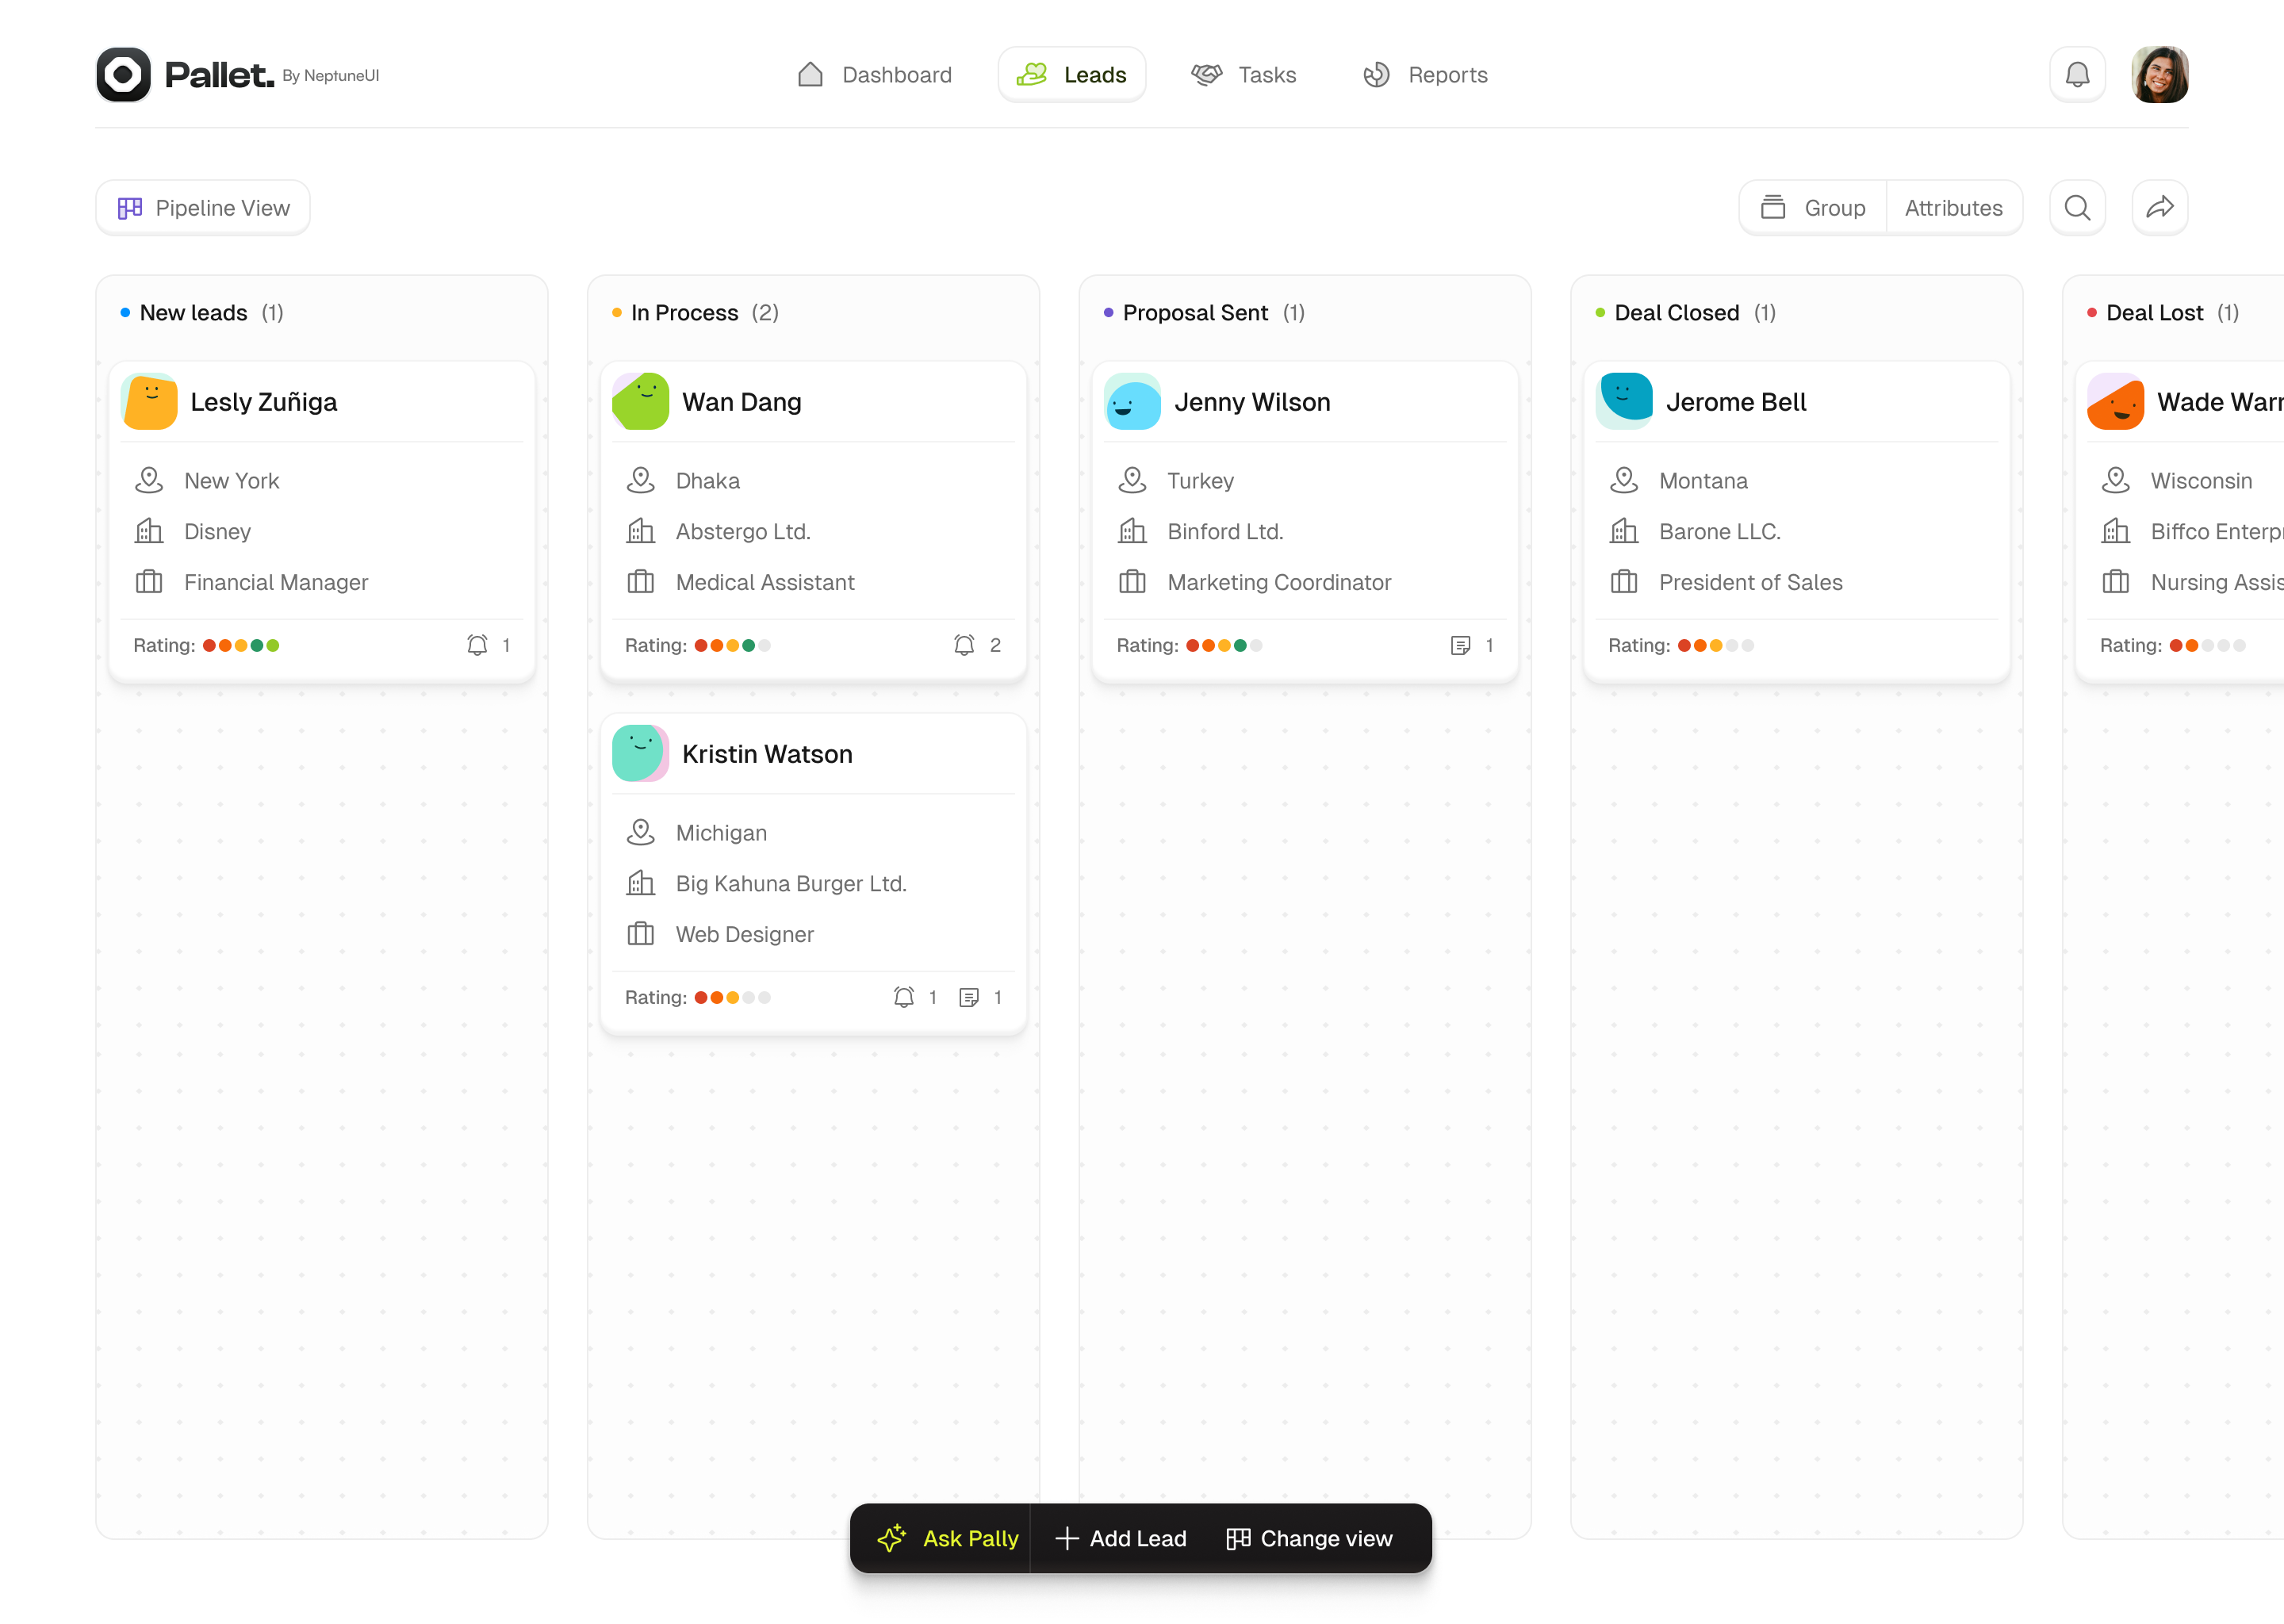Open the search icon in toolbar
2284x1624 pixels.
point(2078,207)
